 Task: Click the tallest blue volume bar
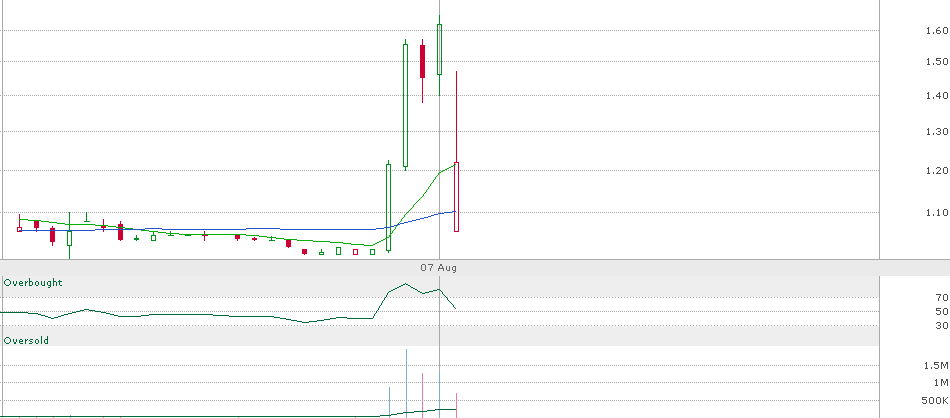406,382
